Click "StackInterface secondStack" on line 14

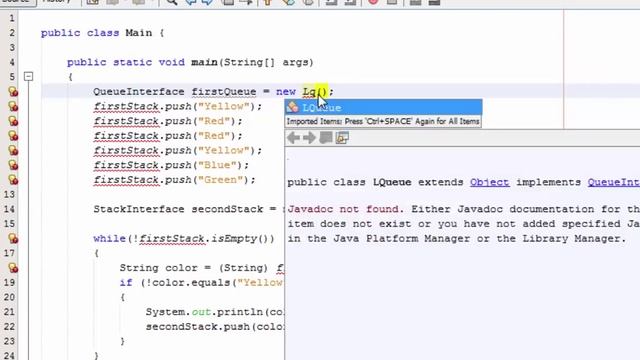click(178, 209)
